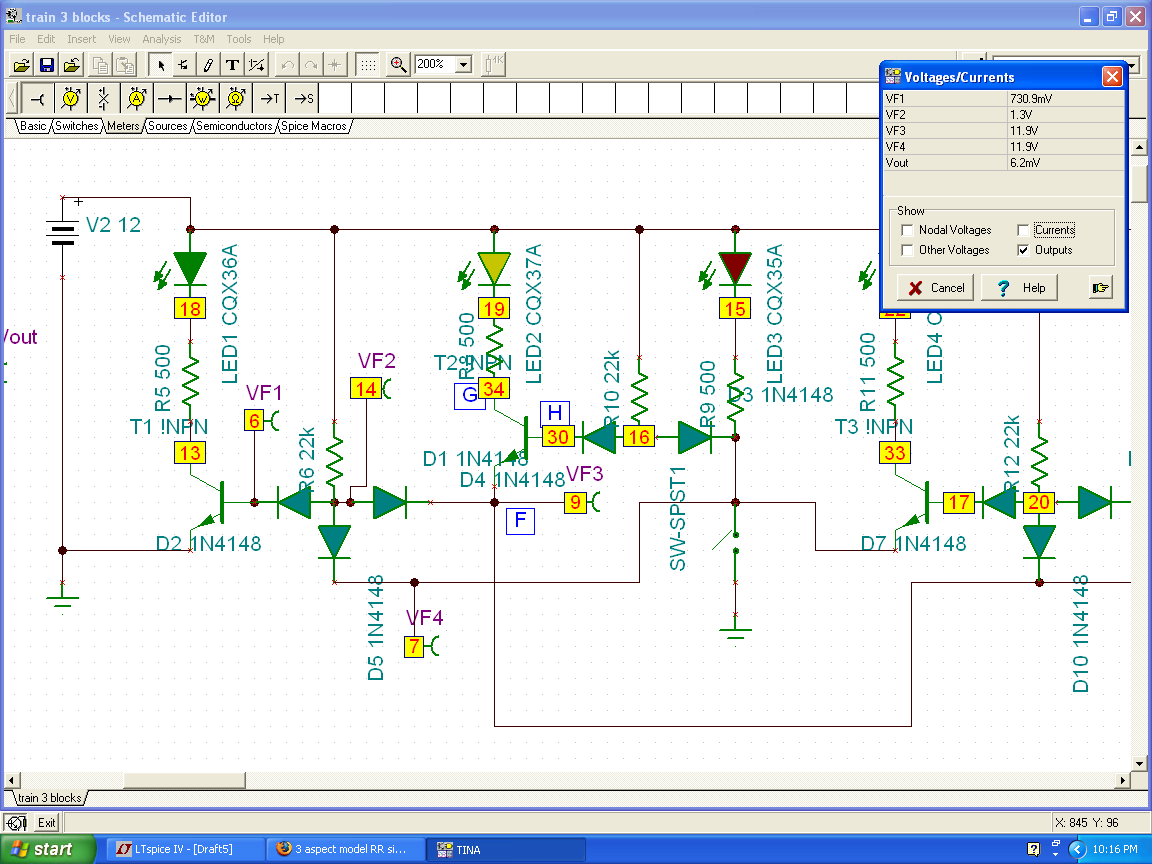The height and width of the screenshot is (864, 1152).
Task: Open the Analysis menu
Action: pyautogui.click(x=162, y=39)
